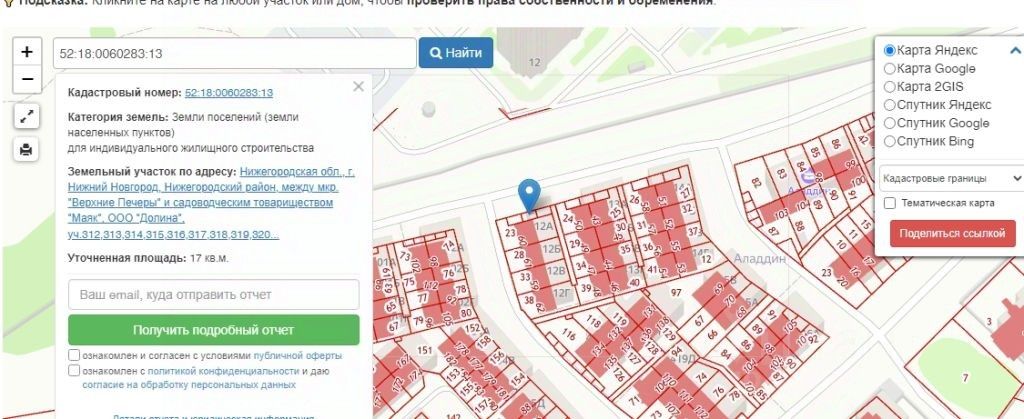The width and height of the screenshot is (1024, 419).
Task: Click Получить подробный отчет button
Action: pos(214,330)
